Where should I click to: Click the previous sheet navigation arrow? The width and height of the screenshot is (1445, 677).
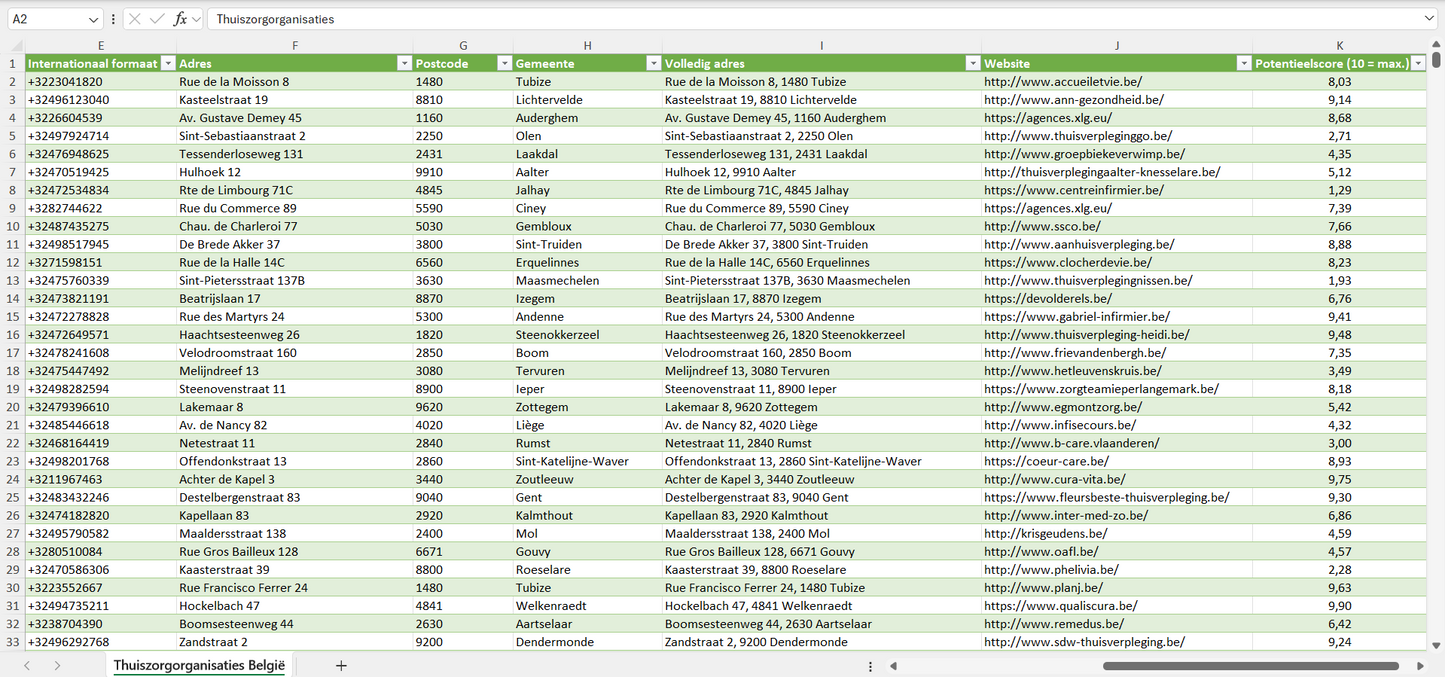coord(27,665)
